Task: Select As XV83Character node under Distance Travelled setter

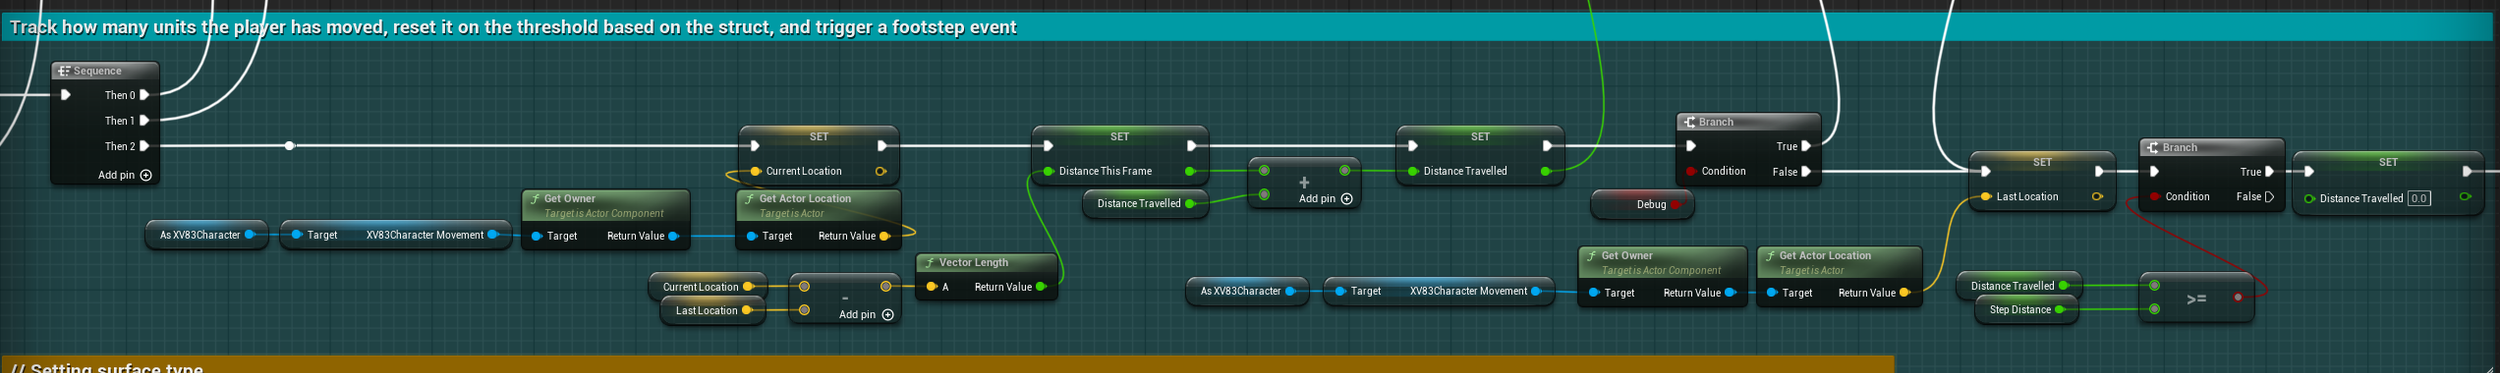Action: click(x=1247, y=292)
